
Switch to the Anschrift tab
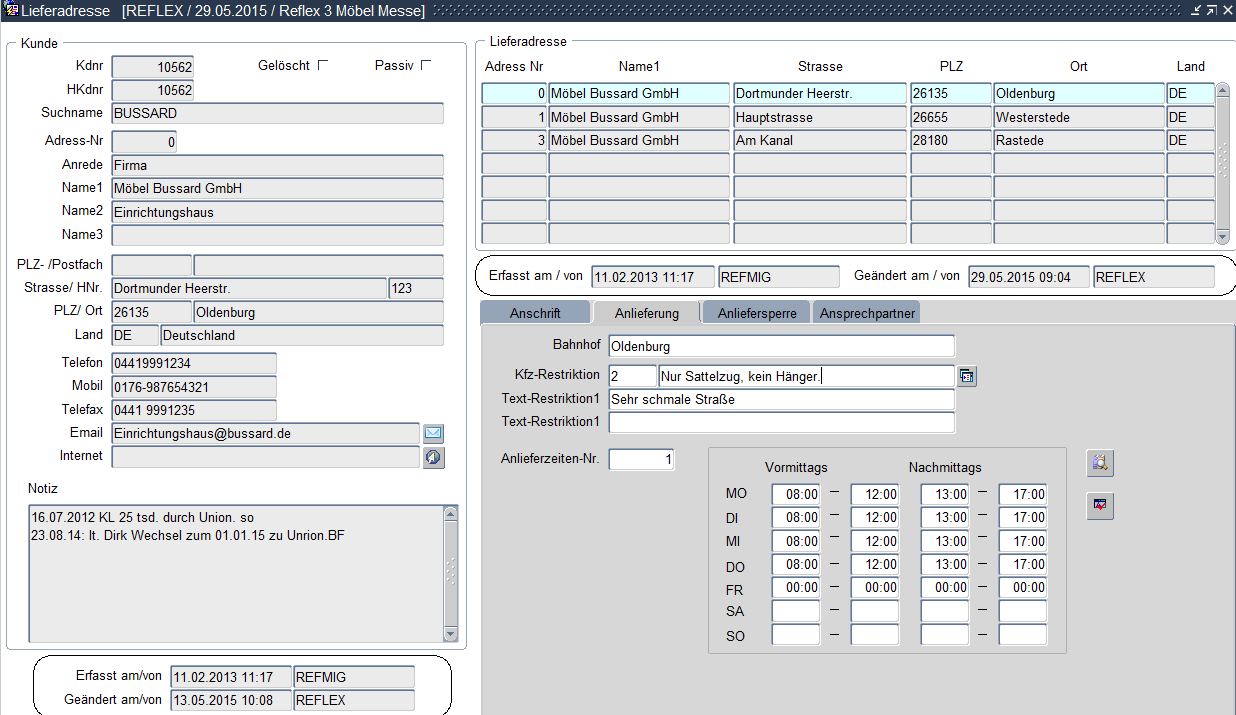535,313
